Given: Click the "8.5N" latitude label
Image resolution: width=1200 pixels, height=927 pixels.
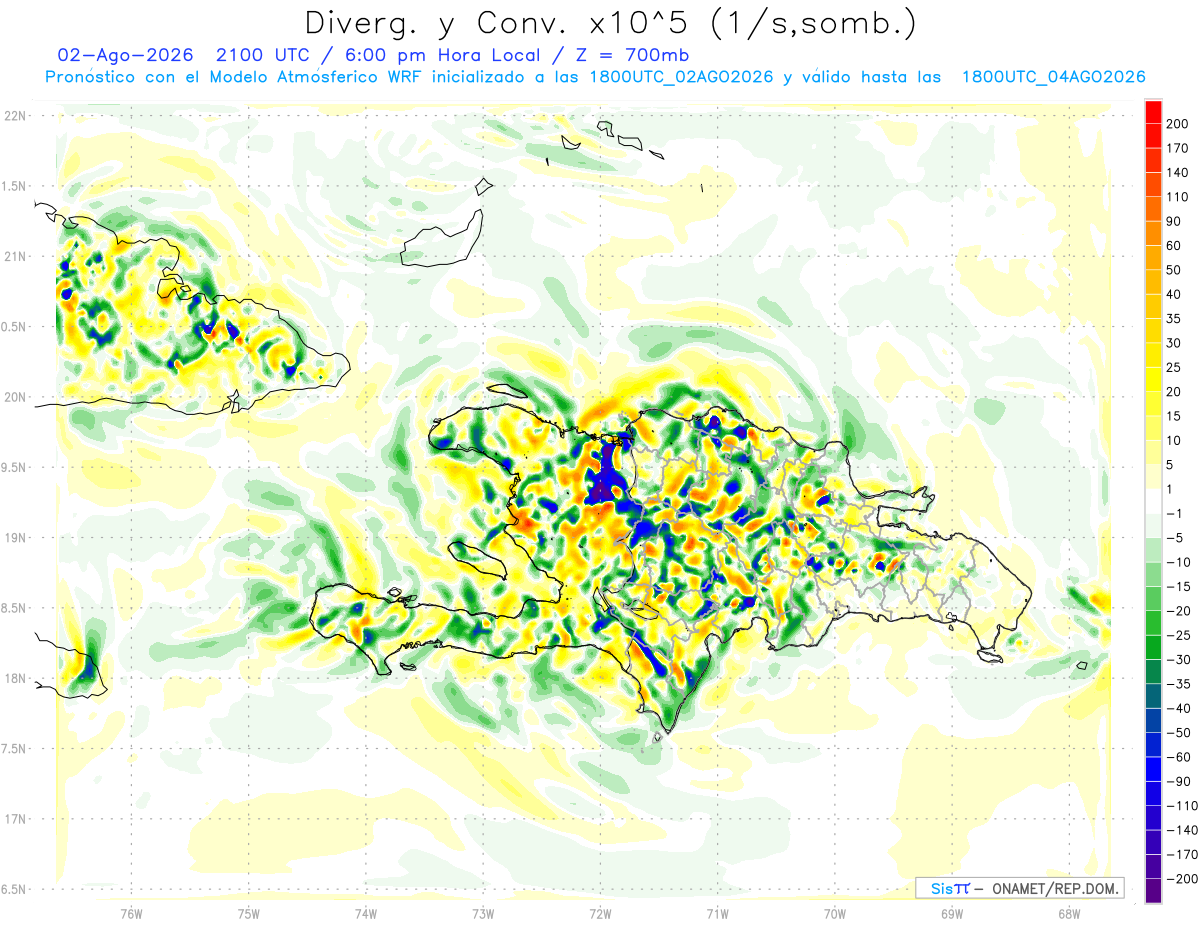Looking at the screenshot, I should point(14,608).
